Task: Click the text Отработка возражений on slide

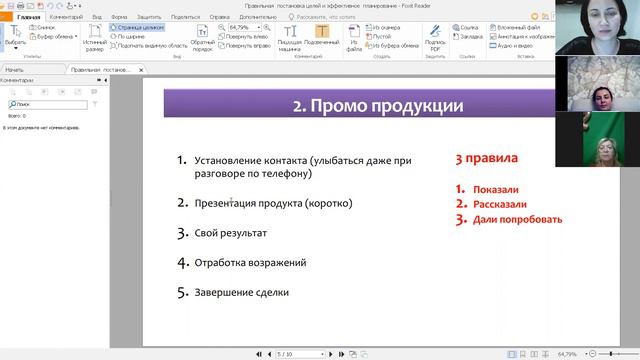Action: pyautogui.click(x=250, y=262)
